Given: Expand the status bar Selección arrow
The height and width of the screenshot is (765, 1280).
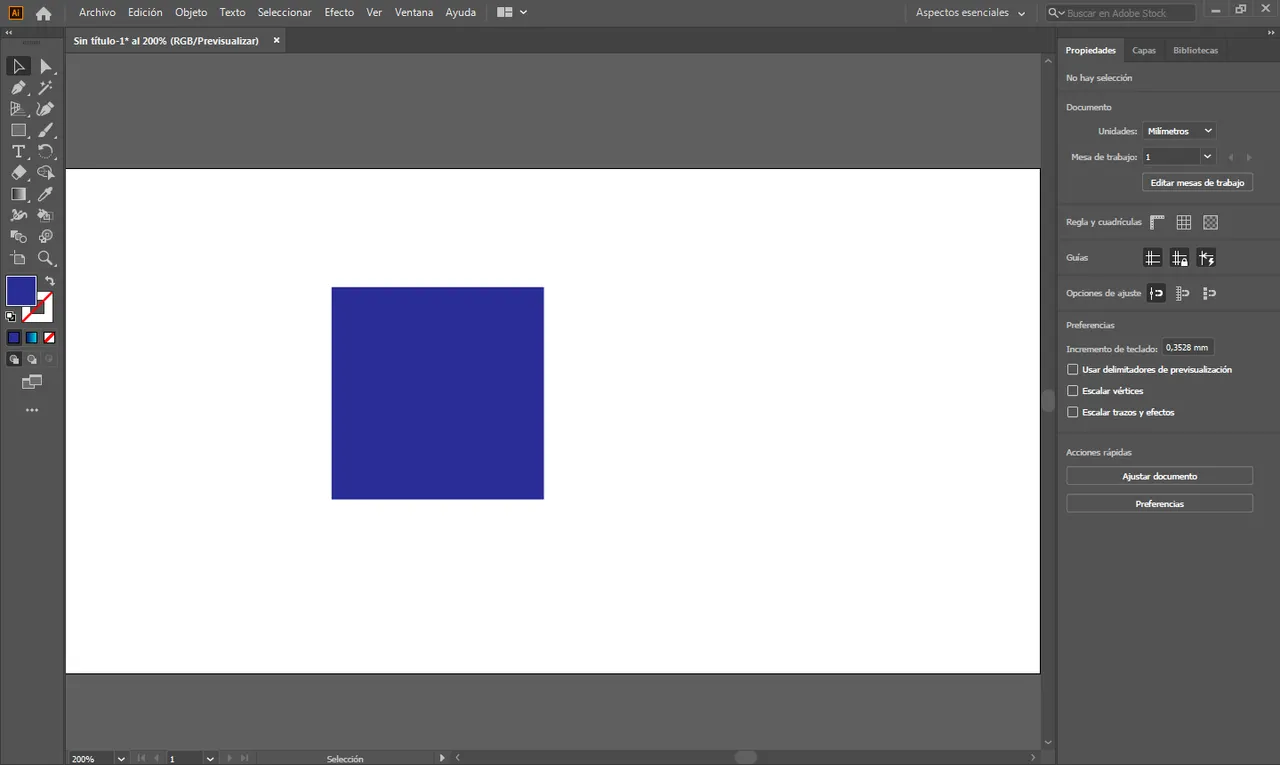Looking at the screenshot, I should pos(442,758).
